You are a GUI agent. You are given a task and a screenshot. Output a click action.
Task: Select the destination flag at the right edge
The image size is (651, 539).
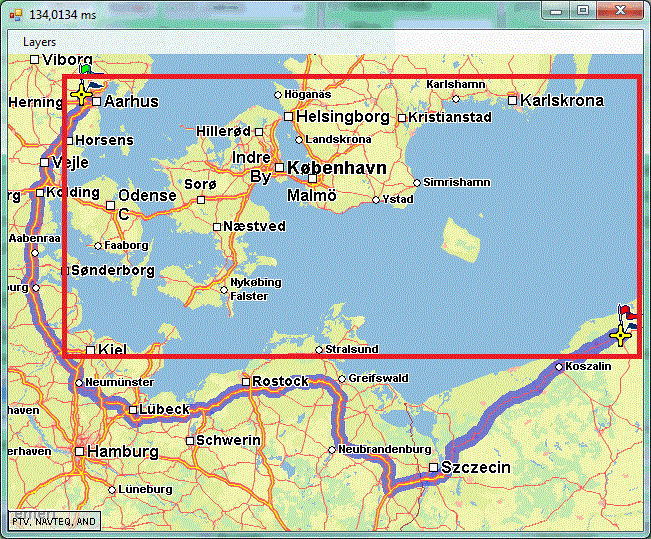pos(628,315)
